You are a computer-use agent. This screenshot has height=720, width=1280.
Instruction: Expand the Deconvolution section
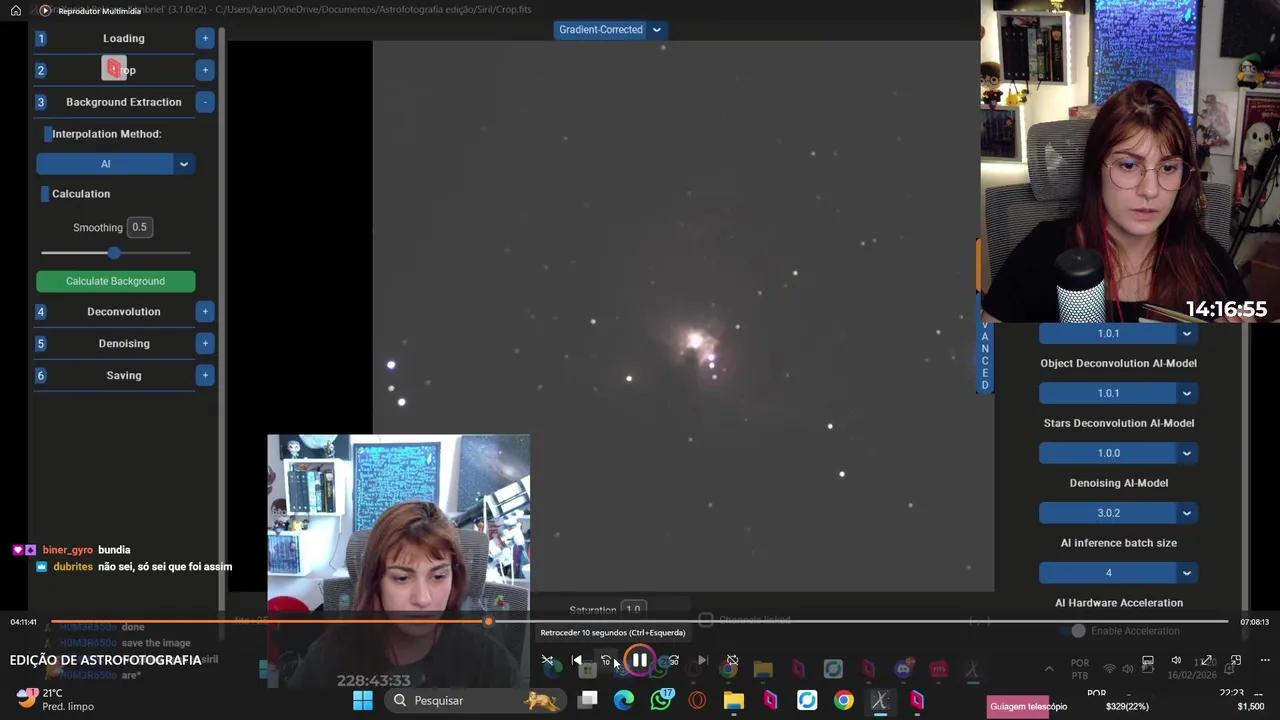205,312
